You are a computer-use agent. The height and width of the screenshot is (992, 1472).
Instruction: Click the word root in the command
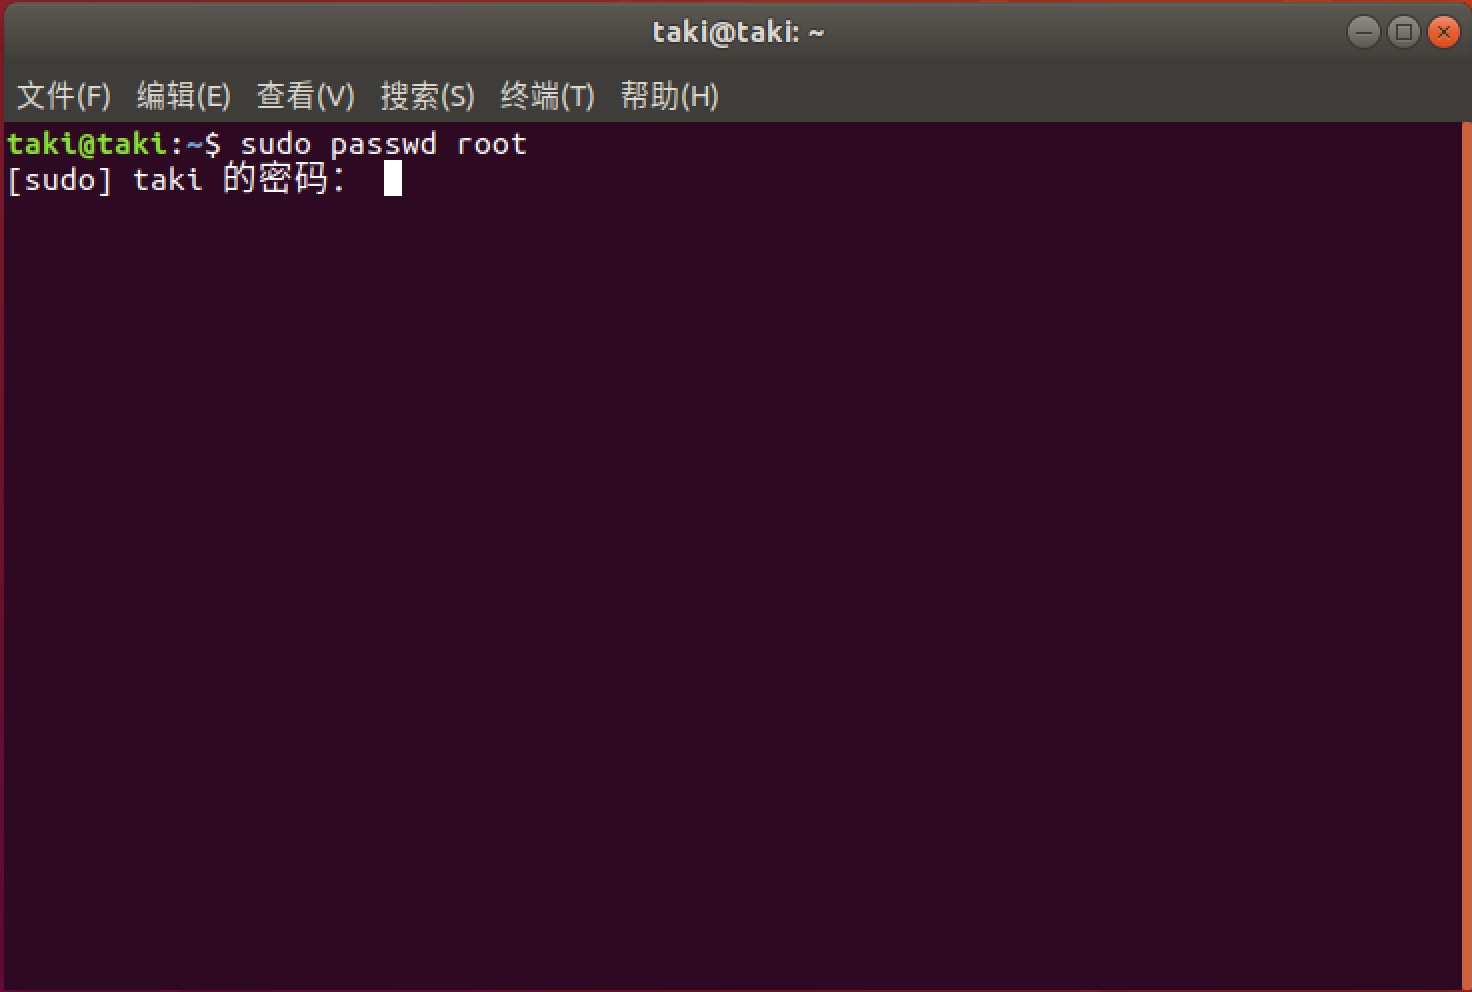pyautogui.click(x=491, y=145)
